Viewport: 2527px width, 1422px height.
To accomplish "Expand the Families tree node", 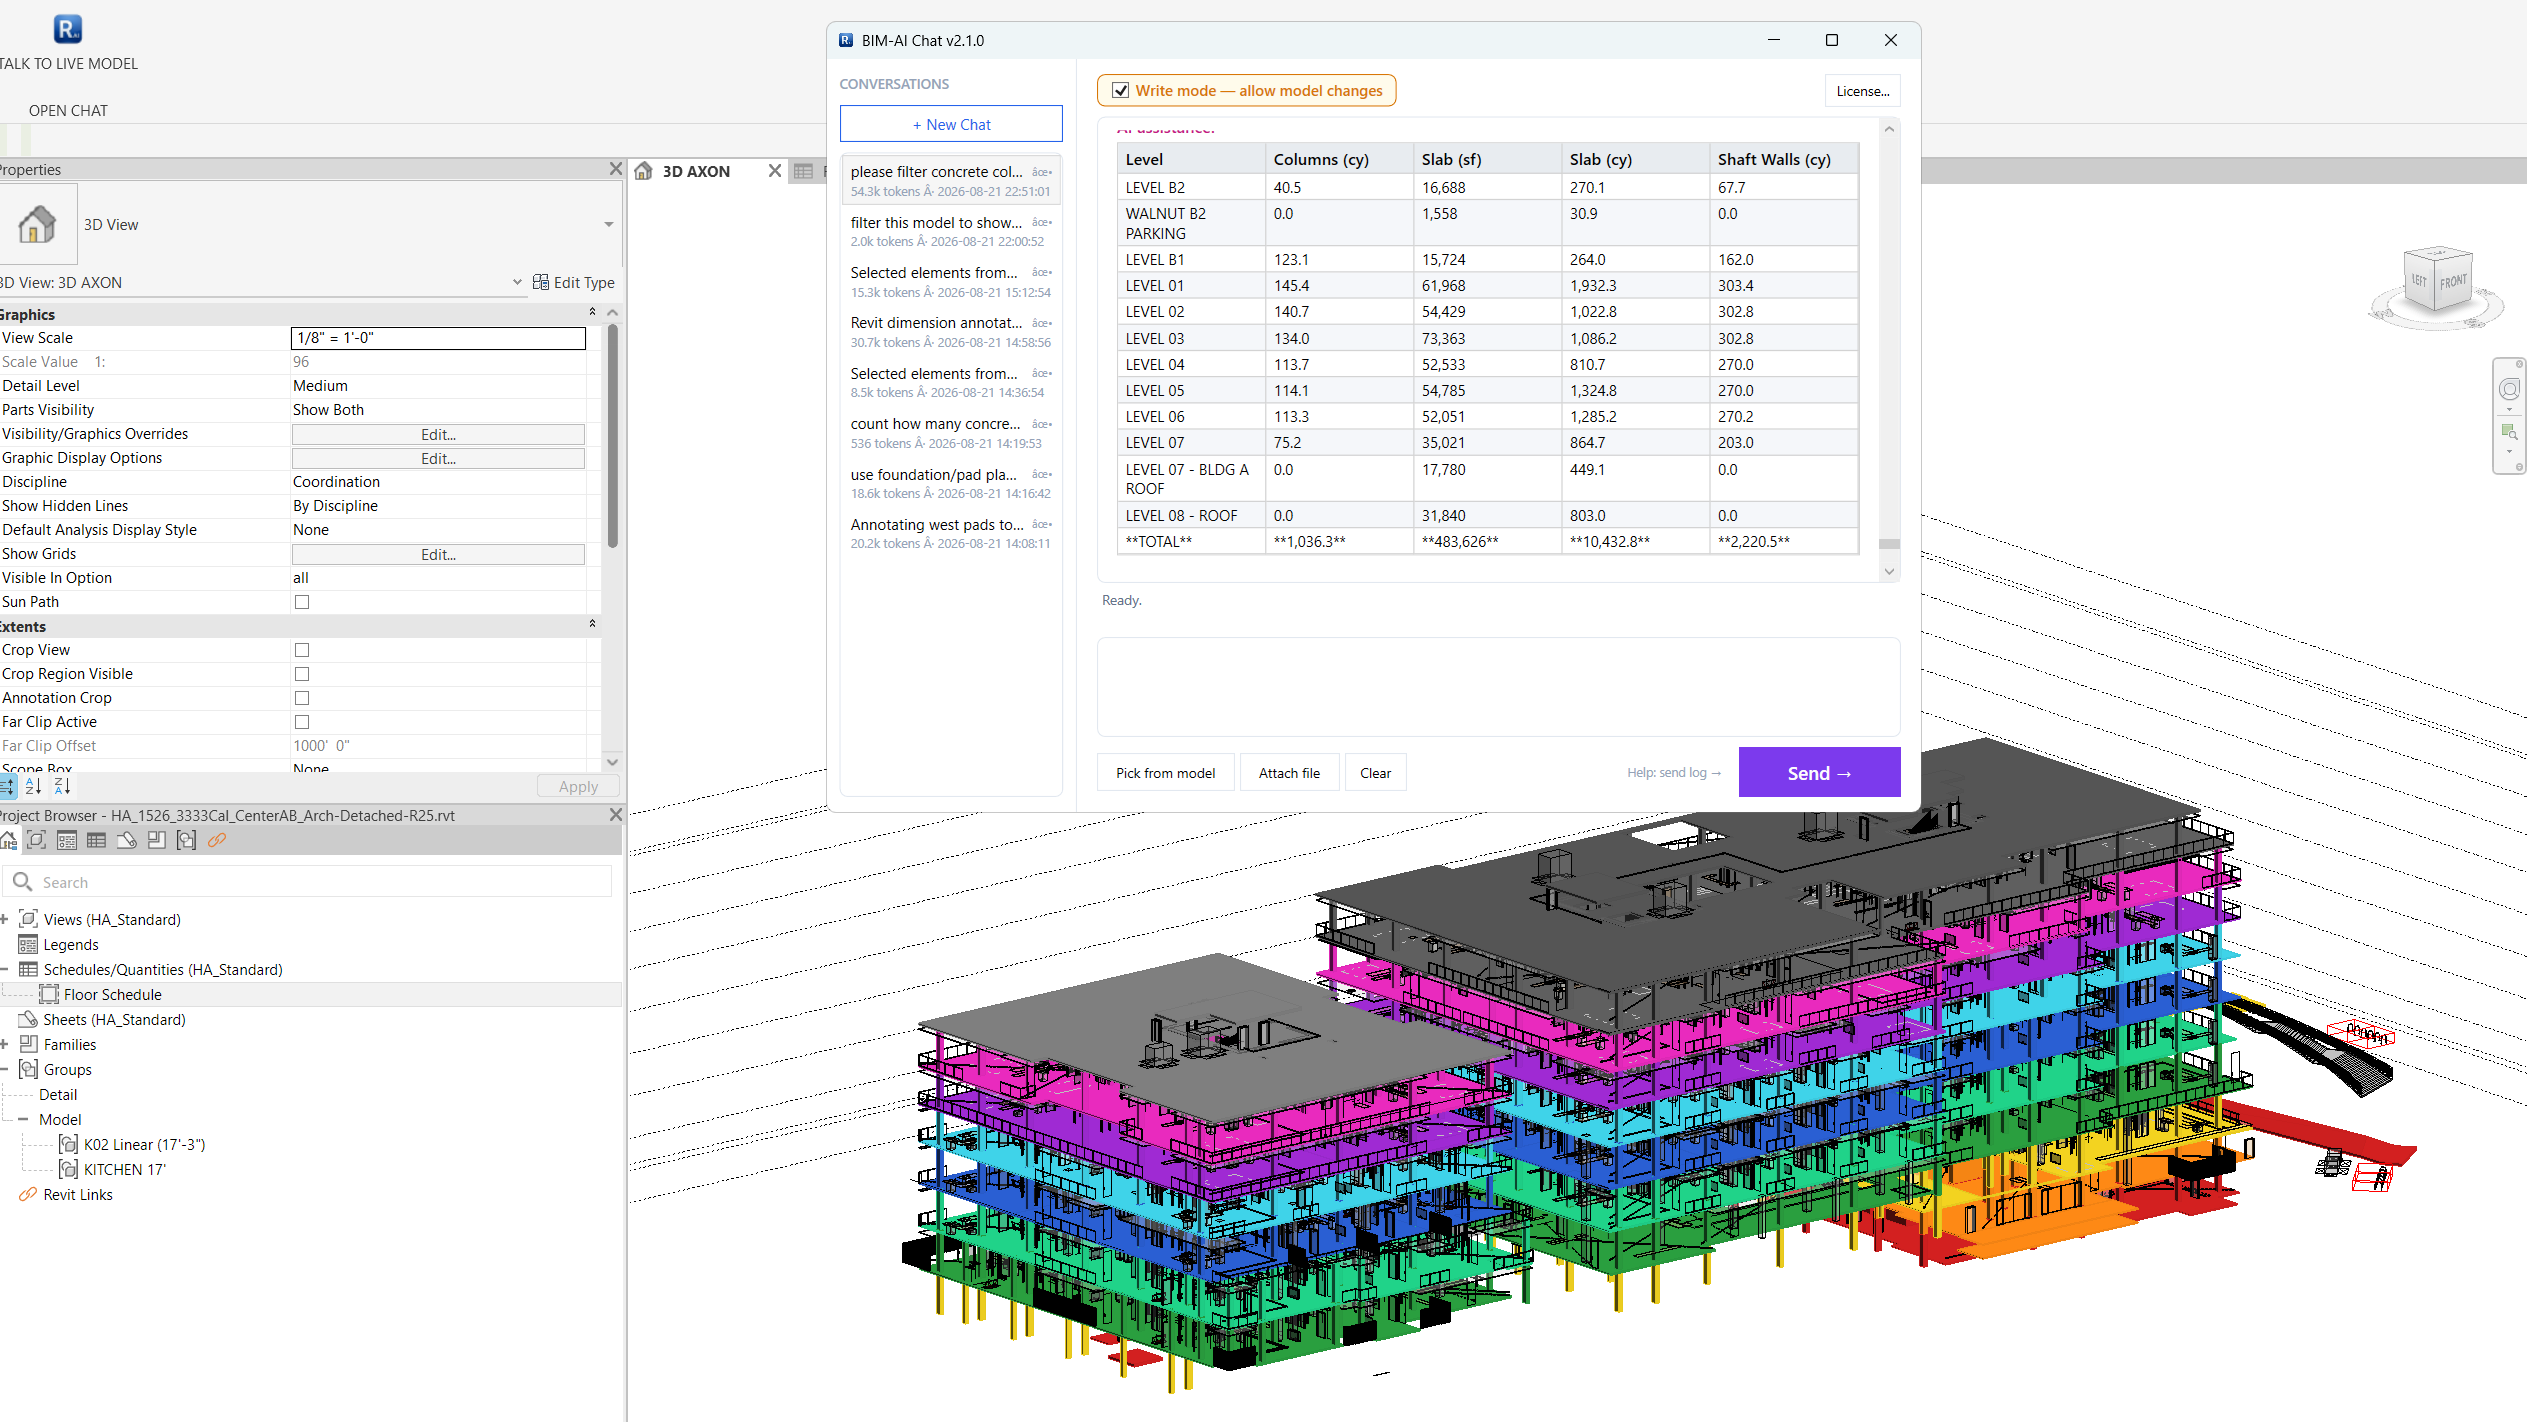I will pos(5,1044).
